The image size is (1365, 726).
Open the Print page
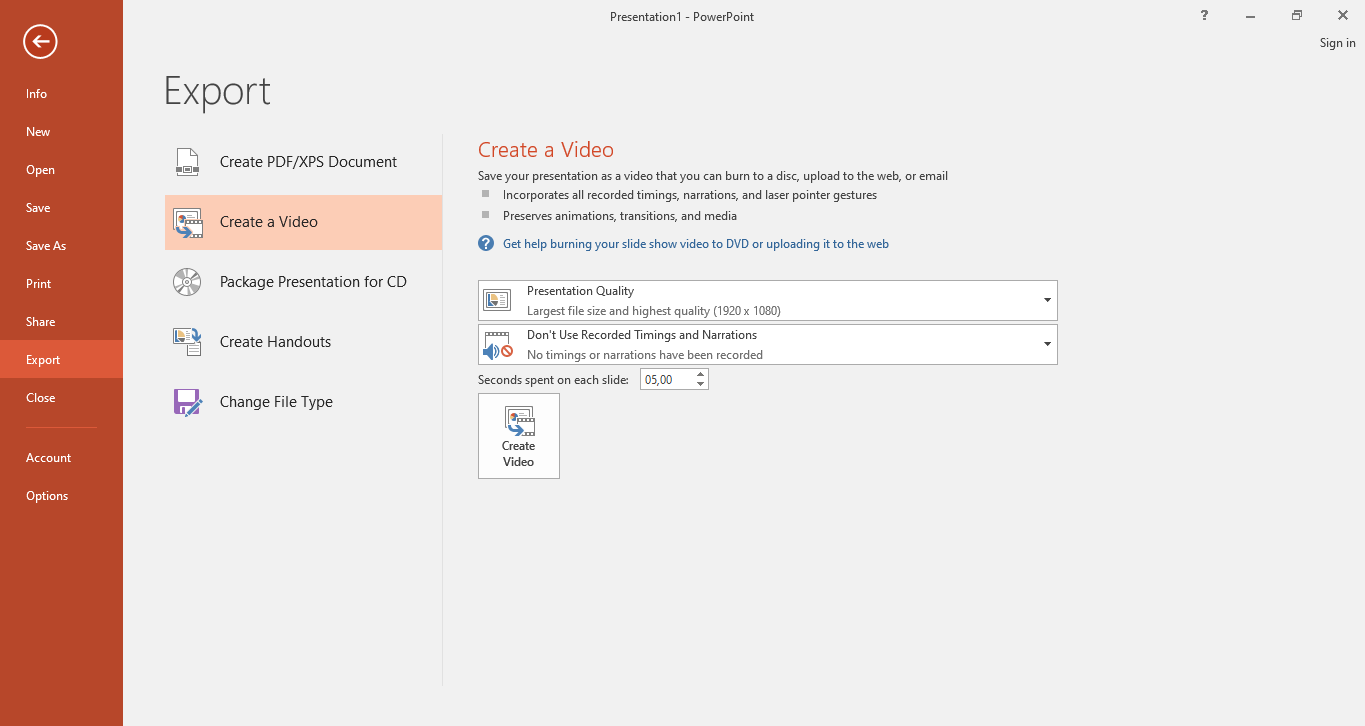[x=61, y=284]
